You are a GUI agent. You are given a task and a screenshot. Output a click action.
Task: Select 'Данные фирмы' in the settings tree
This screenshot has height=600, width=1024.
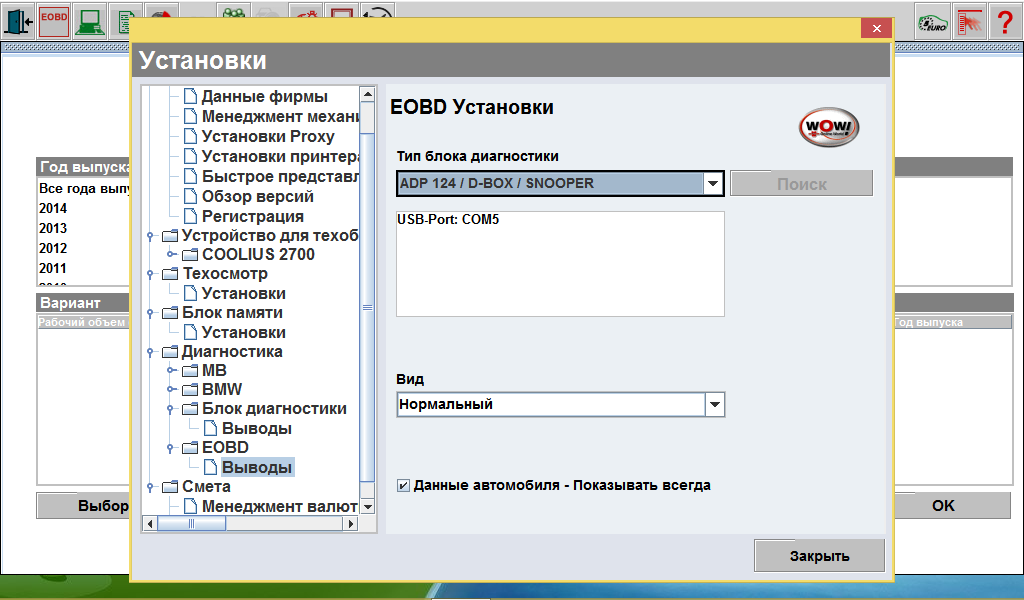pyautogui.click(x=264, y=97)
